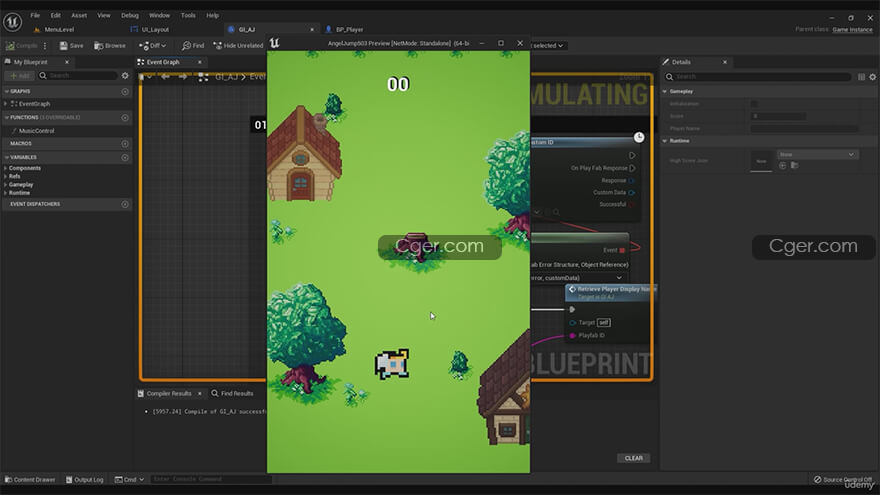
Task: Collapse the VARIABLES section
Action: (7, 157)
